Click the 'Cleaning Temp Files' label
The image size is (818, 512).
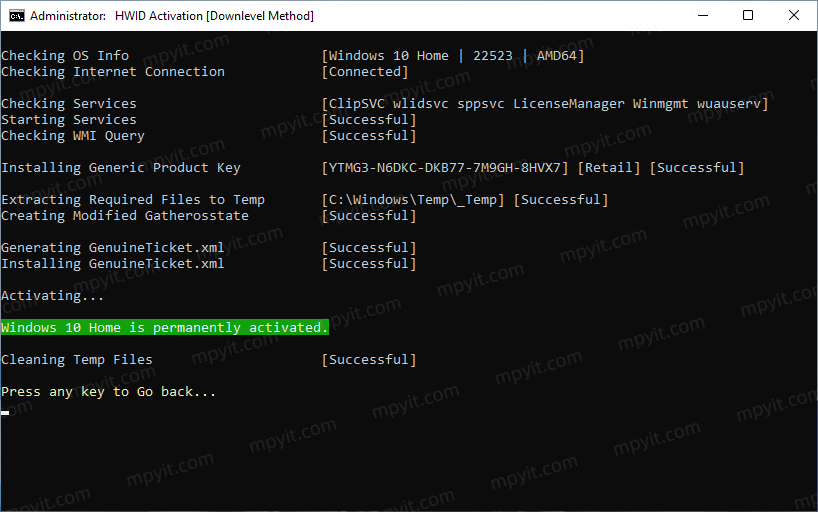(x=77, y=360)
